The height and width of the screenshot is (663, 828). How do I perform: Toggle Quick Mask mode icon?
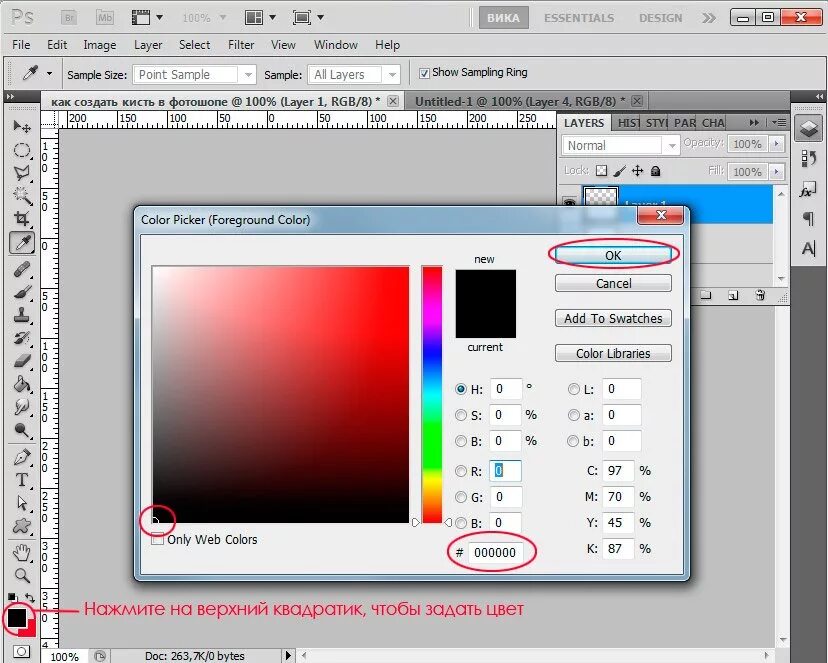[x=21, y=651]
